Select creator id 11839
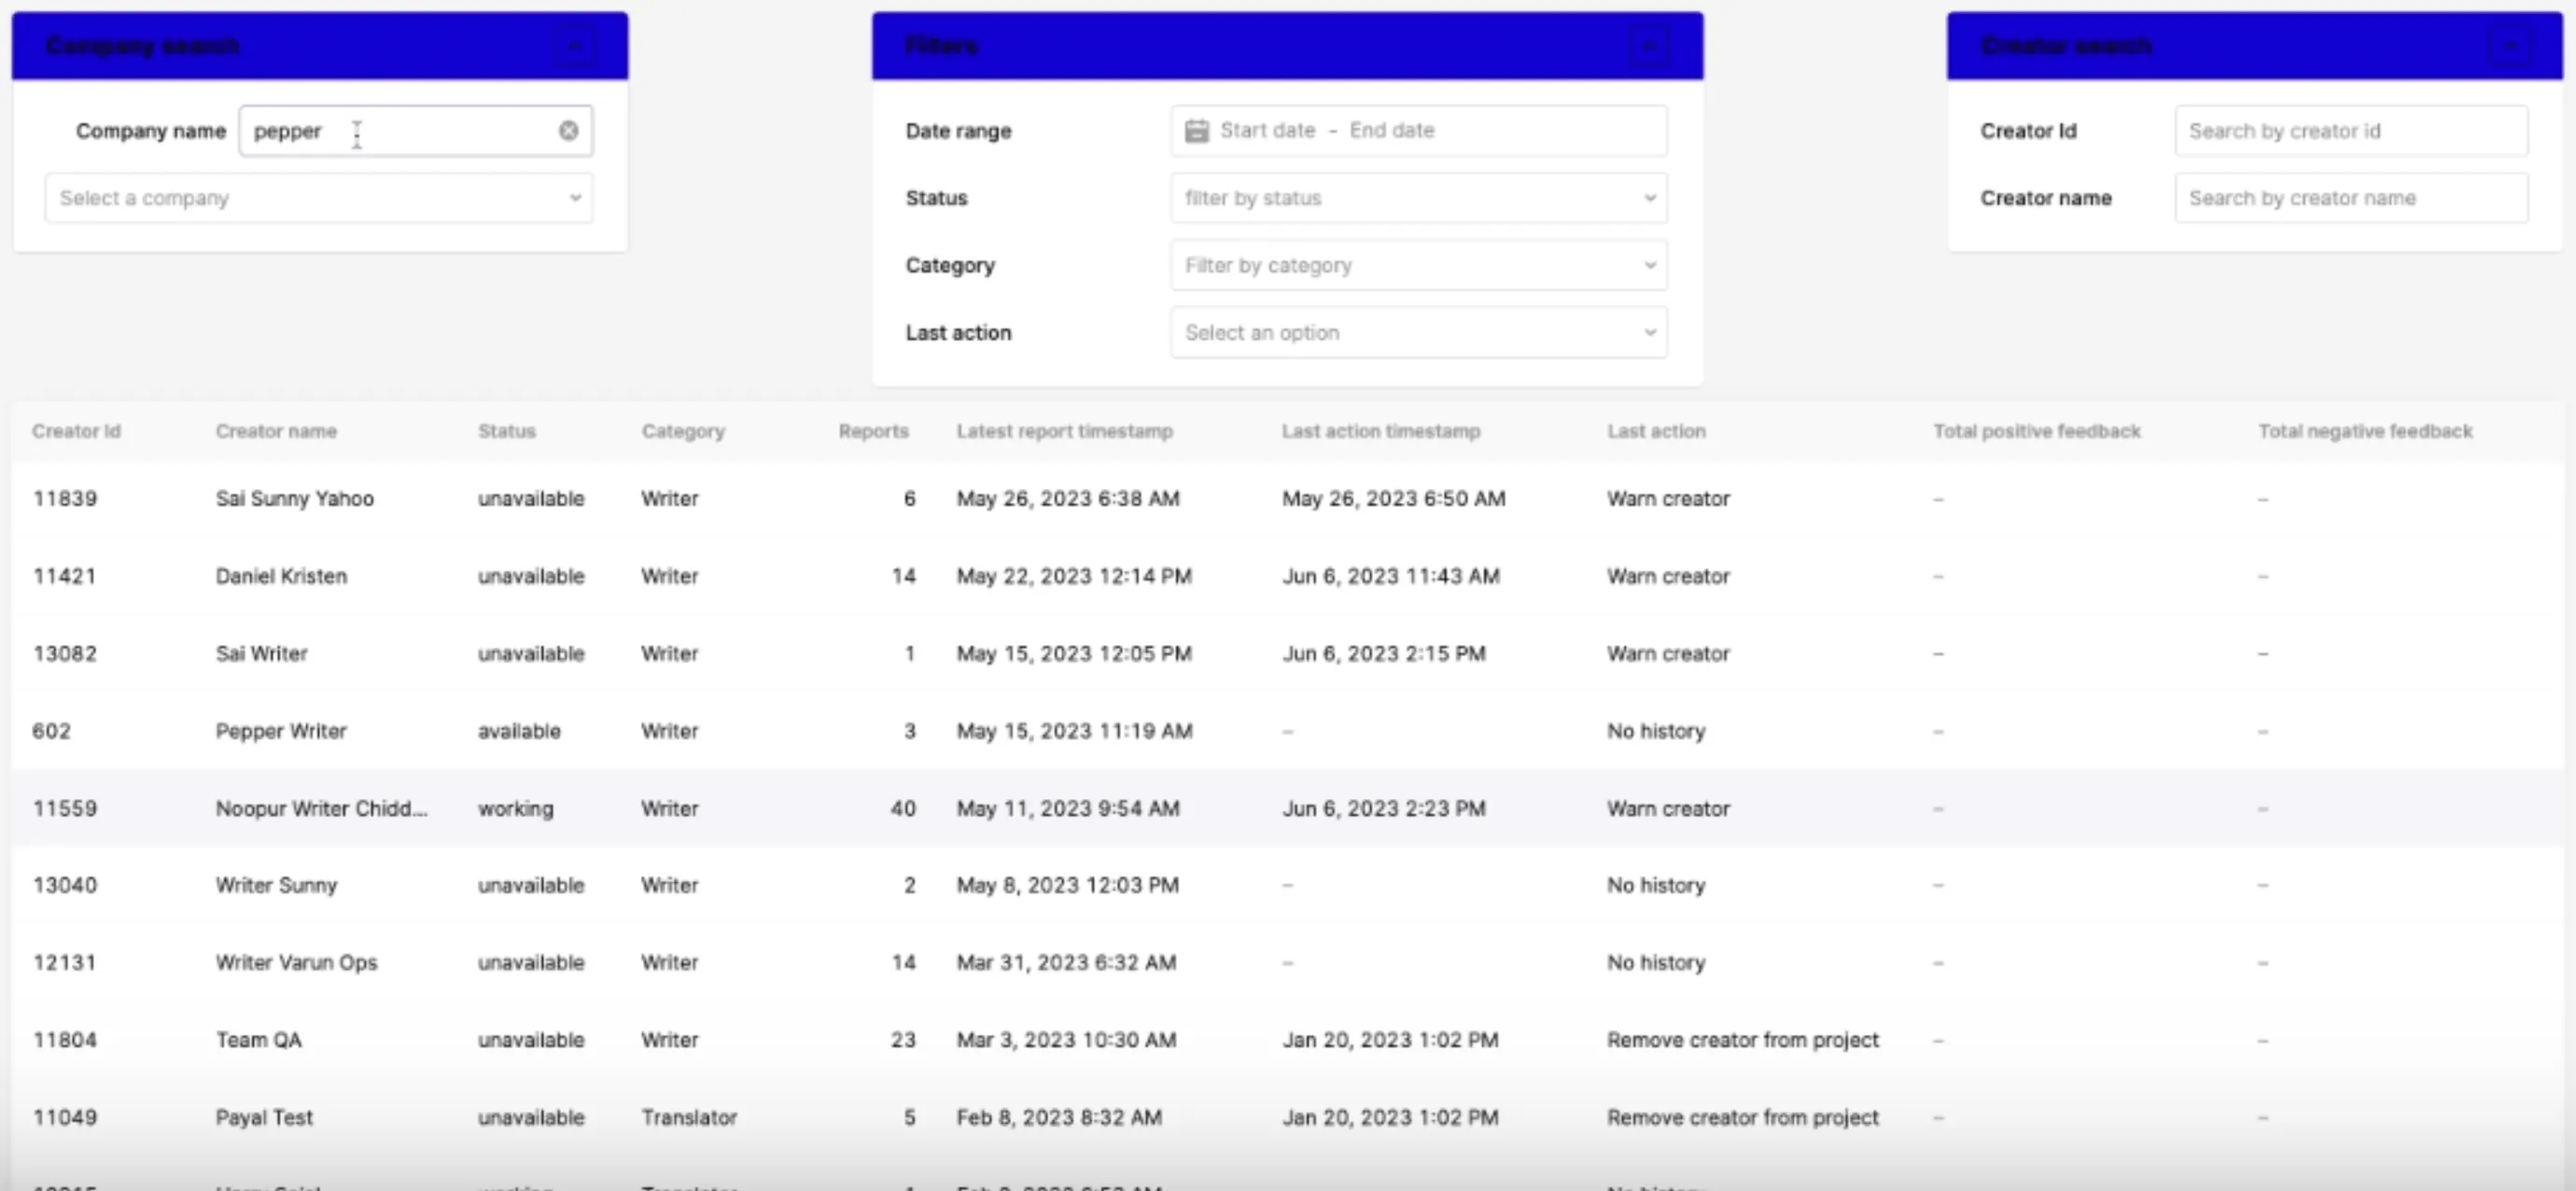The height and width of the screenshot is (1191, 2576). point(65,498)
